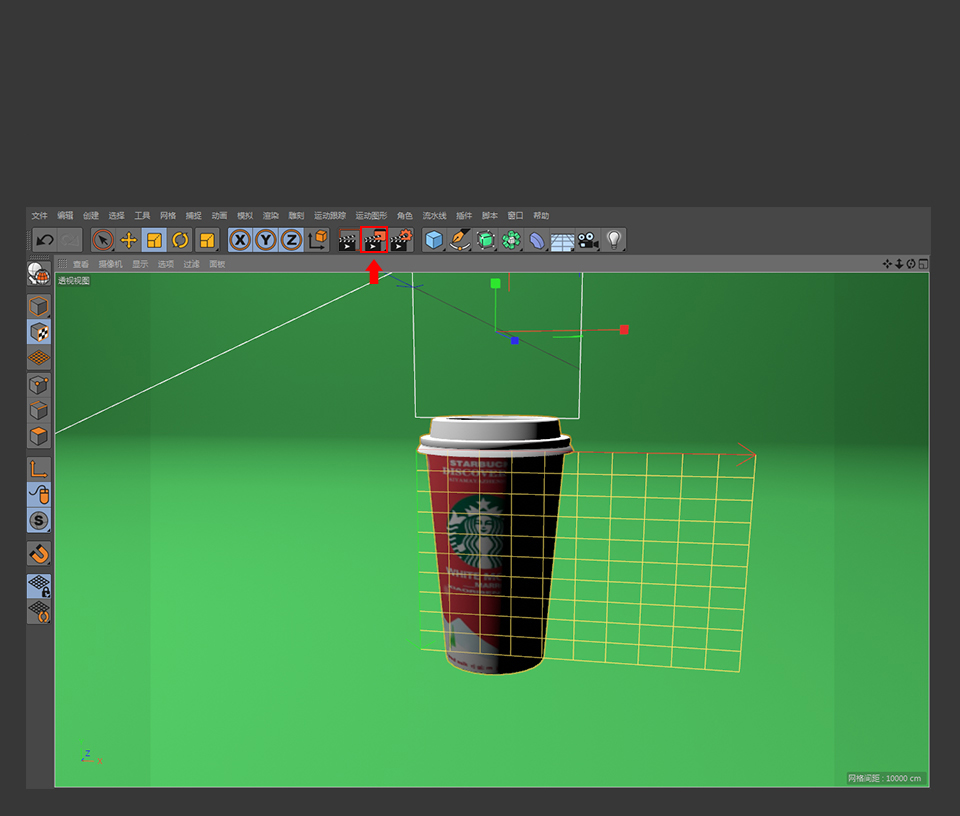Toggle Viewport Solo S icon
Screen dimensions: 960x816
(x=39, y=521)
